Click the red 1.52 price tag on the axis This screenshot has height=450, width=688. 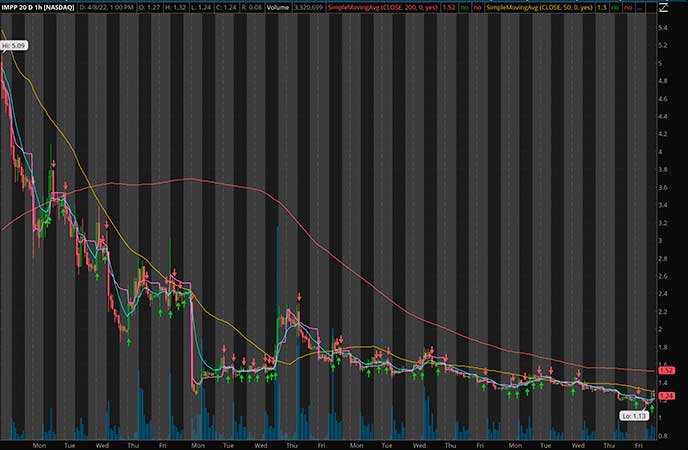[667, 370]
